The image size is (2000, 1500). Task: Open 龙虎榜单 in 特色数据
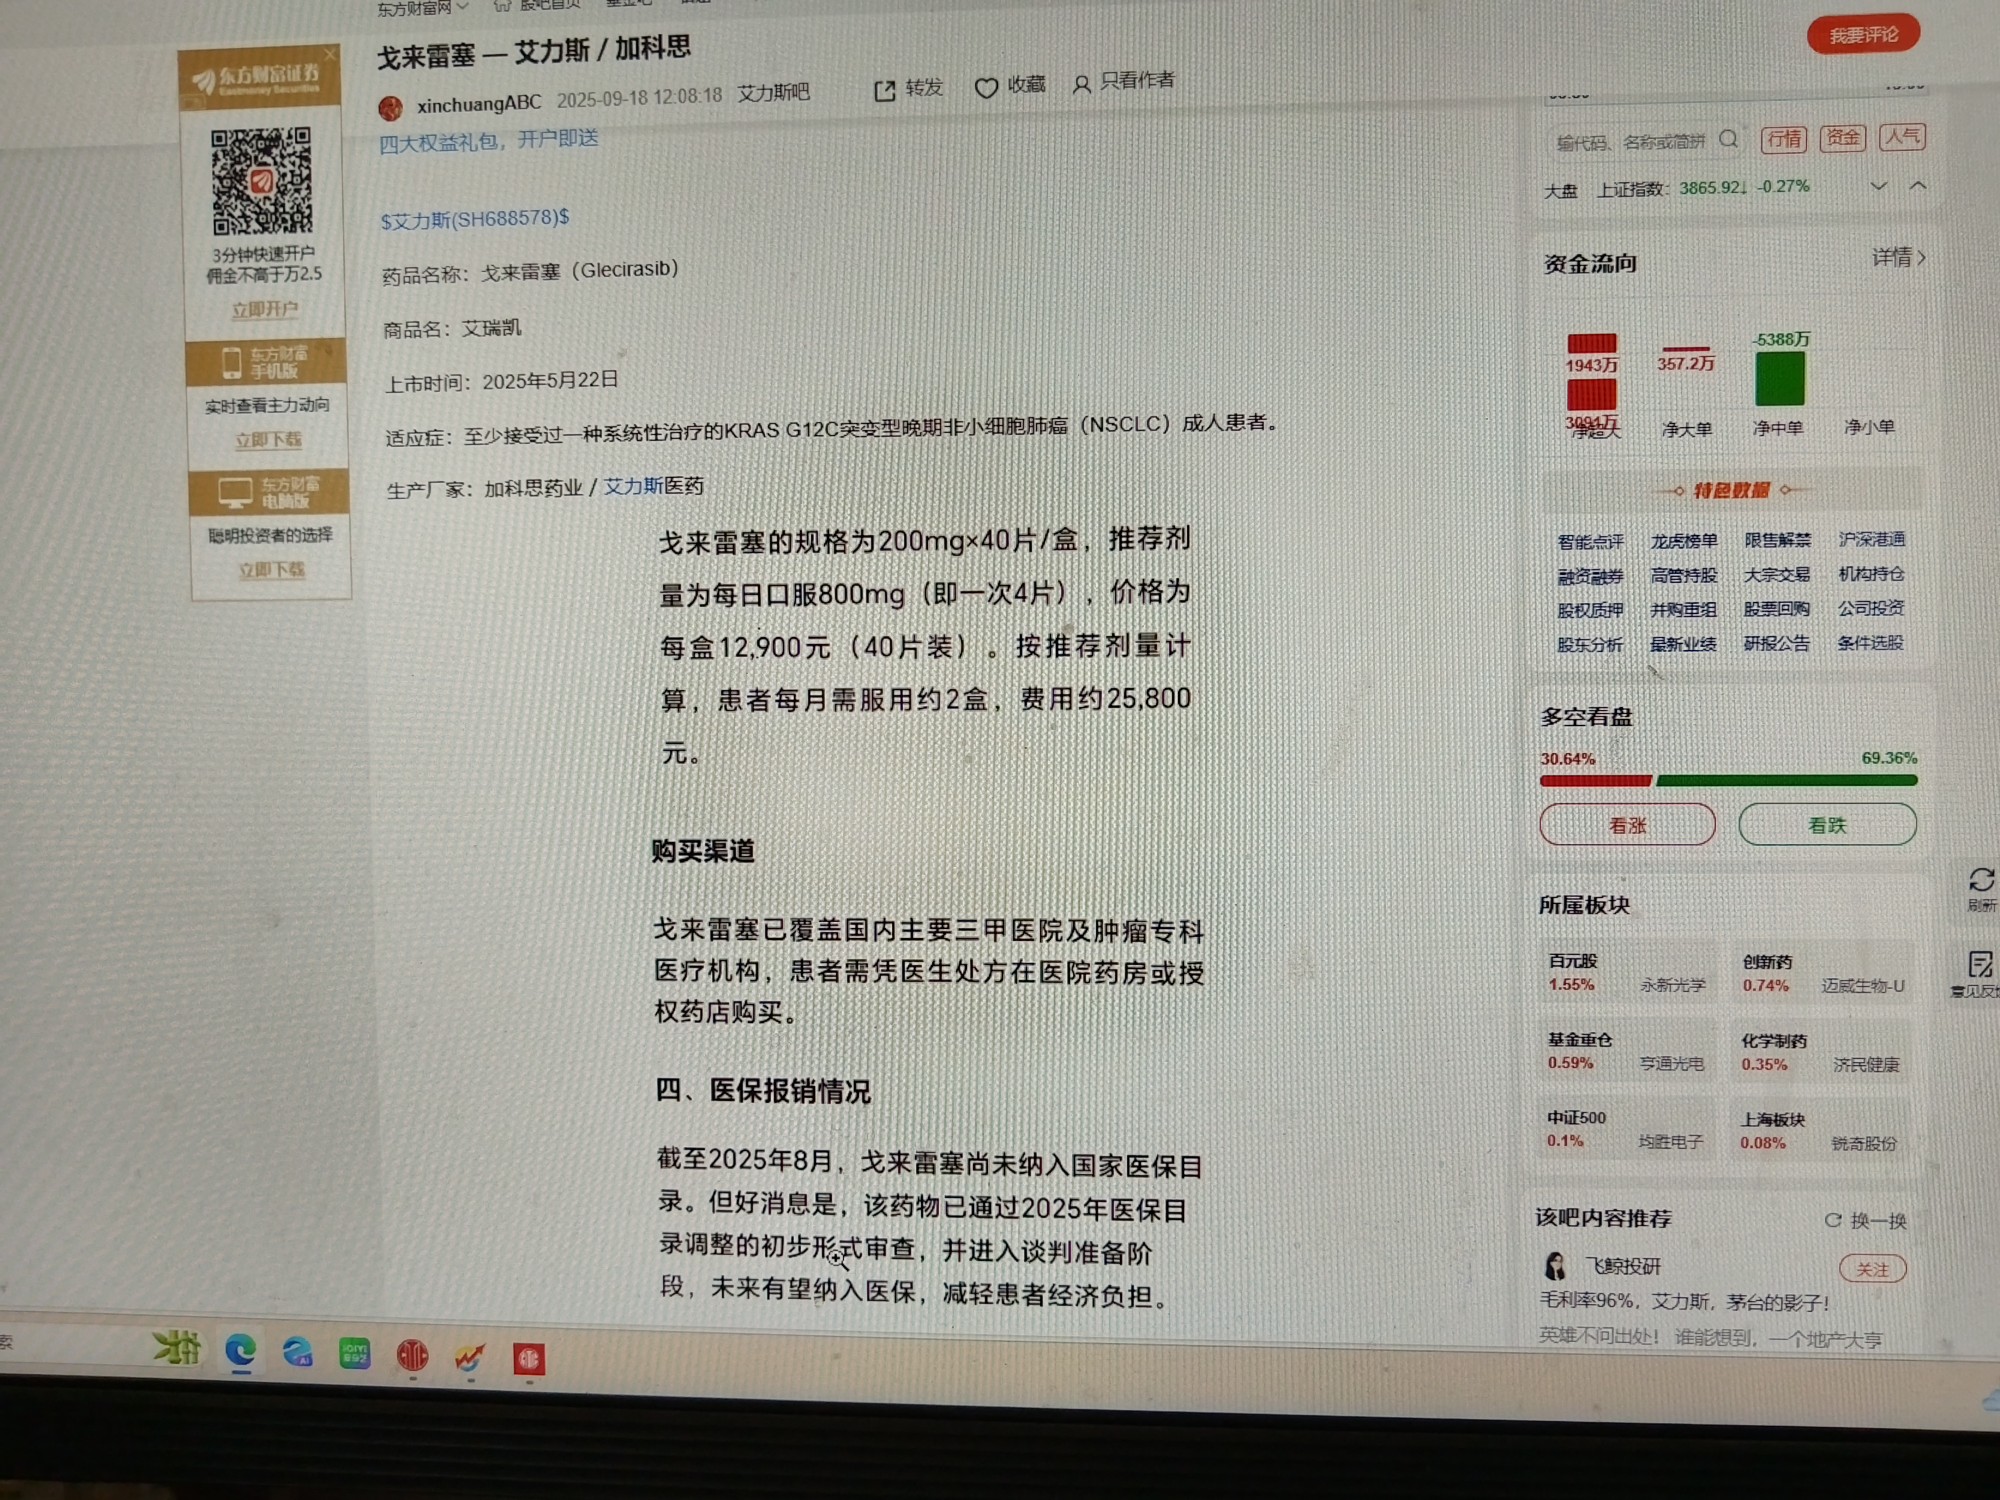point(1684,541)
